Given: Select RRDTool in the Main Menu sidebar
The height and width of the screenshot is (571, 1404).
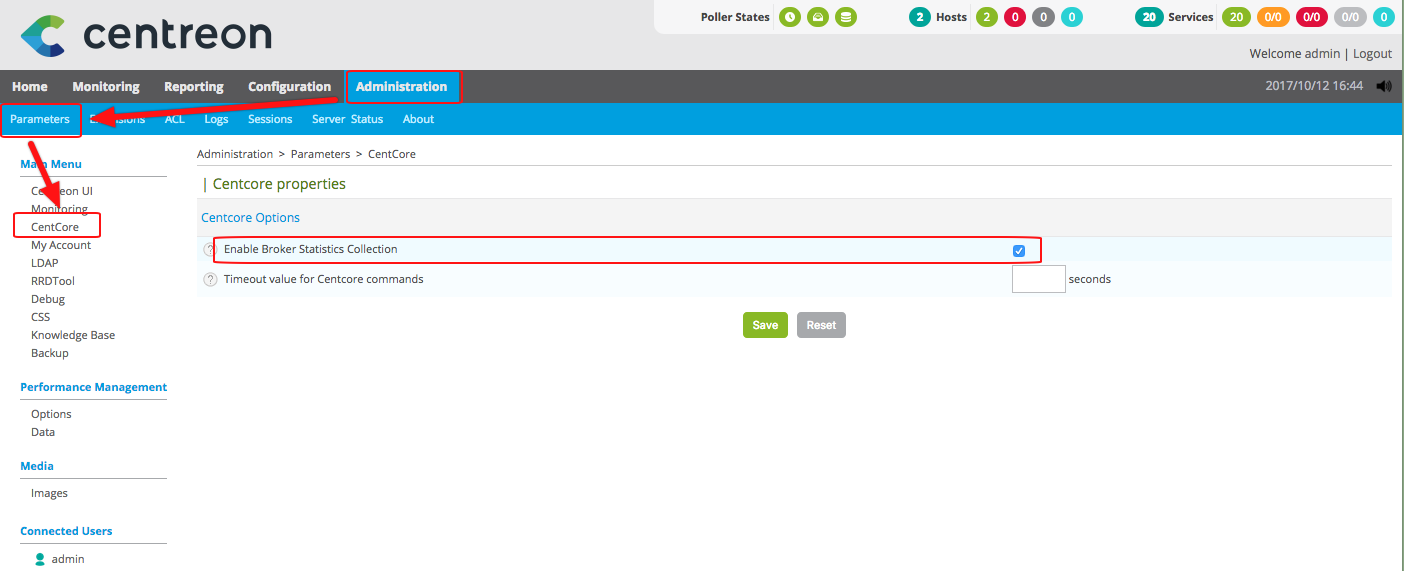Looking at the screenshot, I should click(x=53, y=281).
